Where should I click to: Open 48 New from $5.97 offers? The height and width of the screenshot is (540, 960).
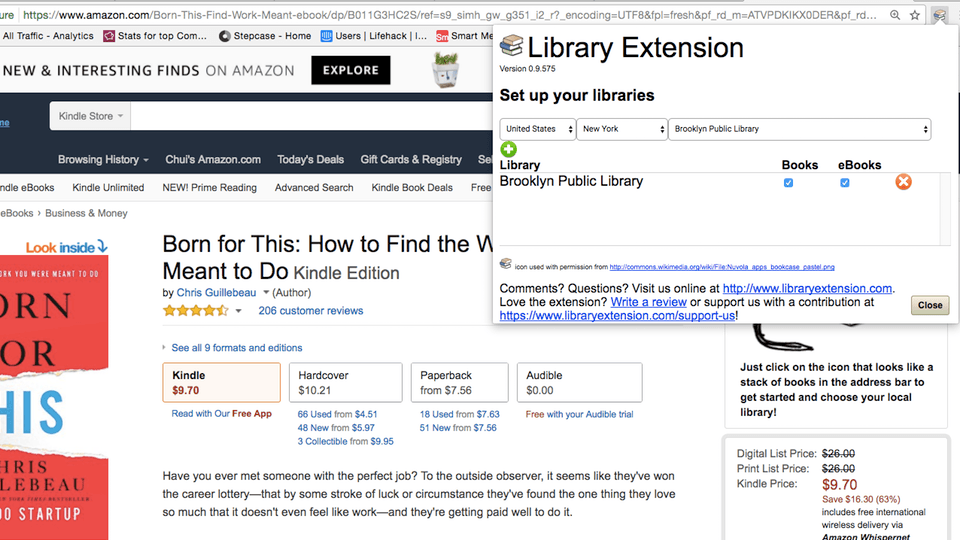tap(336, 428)
